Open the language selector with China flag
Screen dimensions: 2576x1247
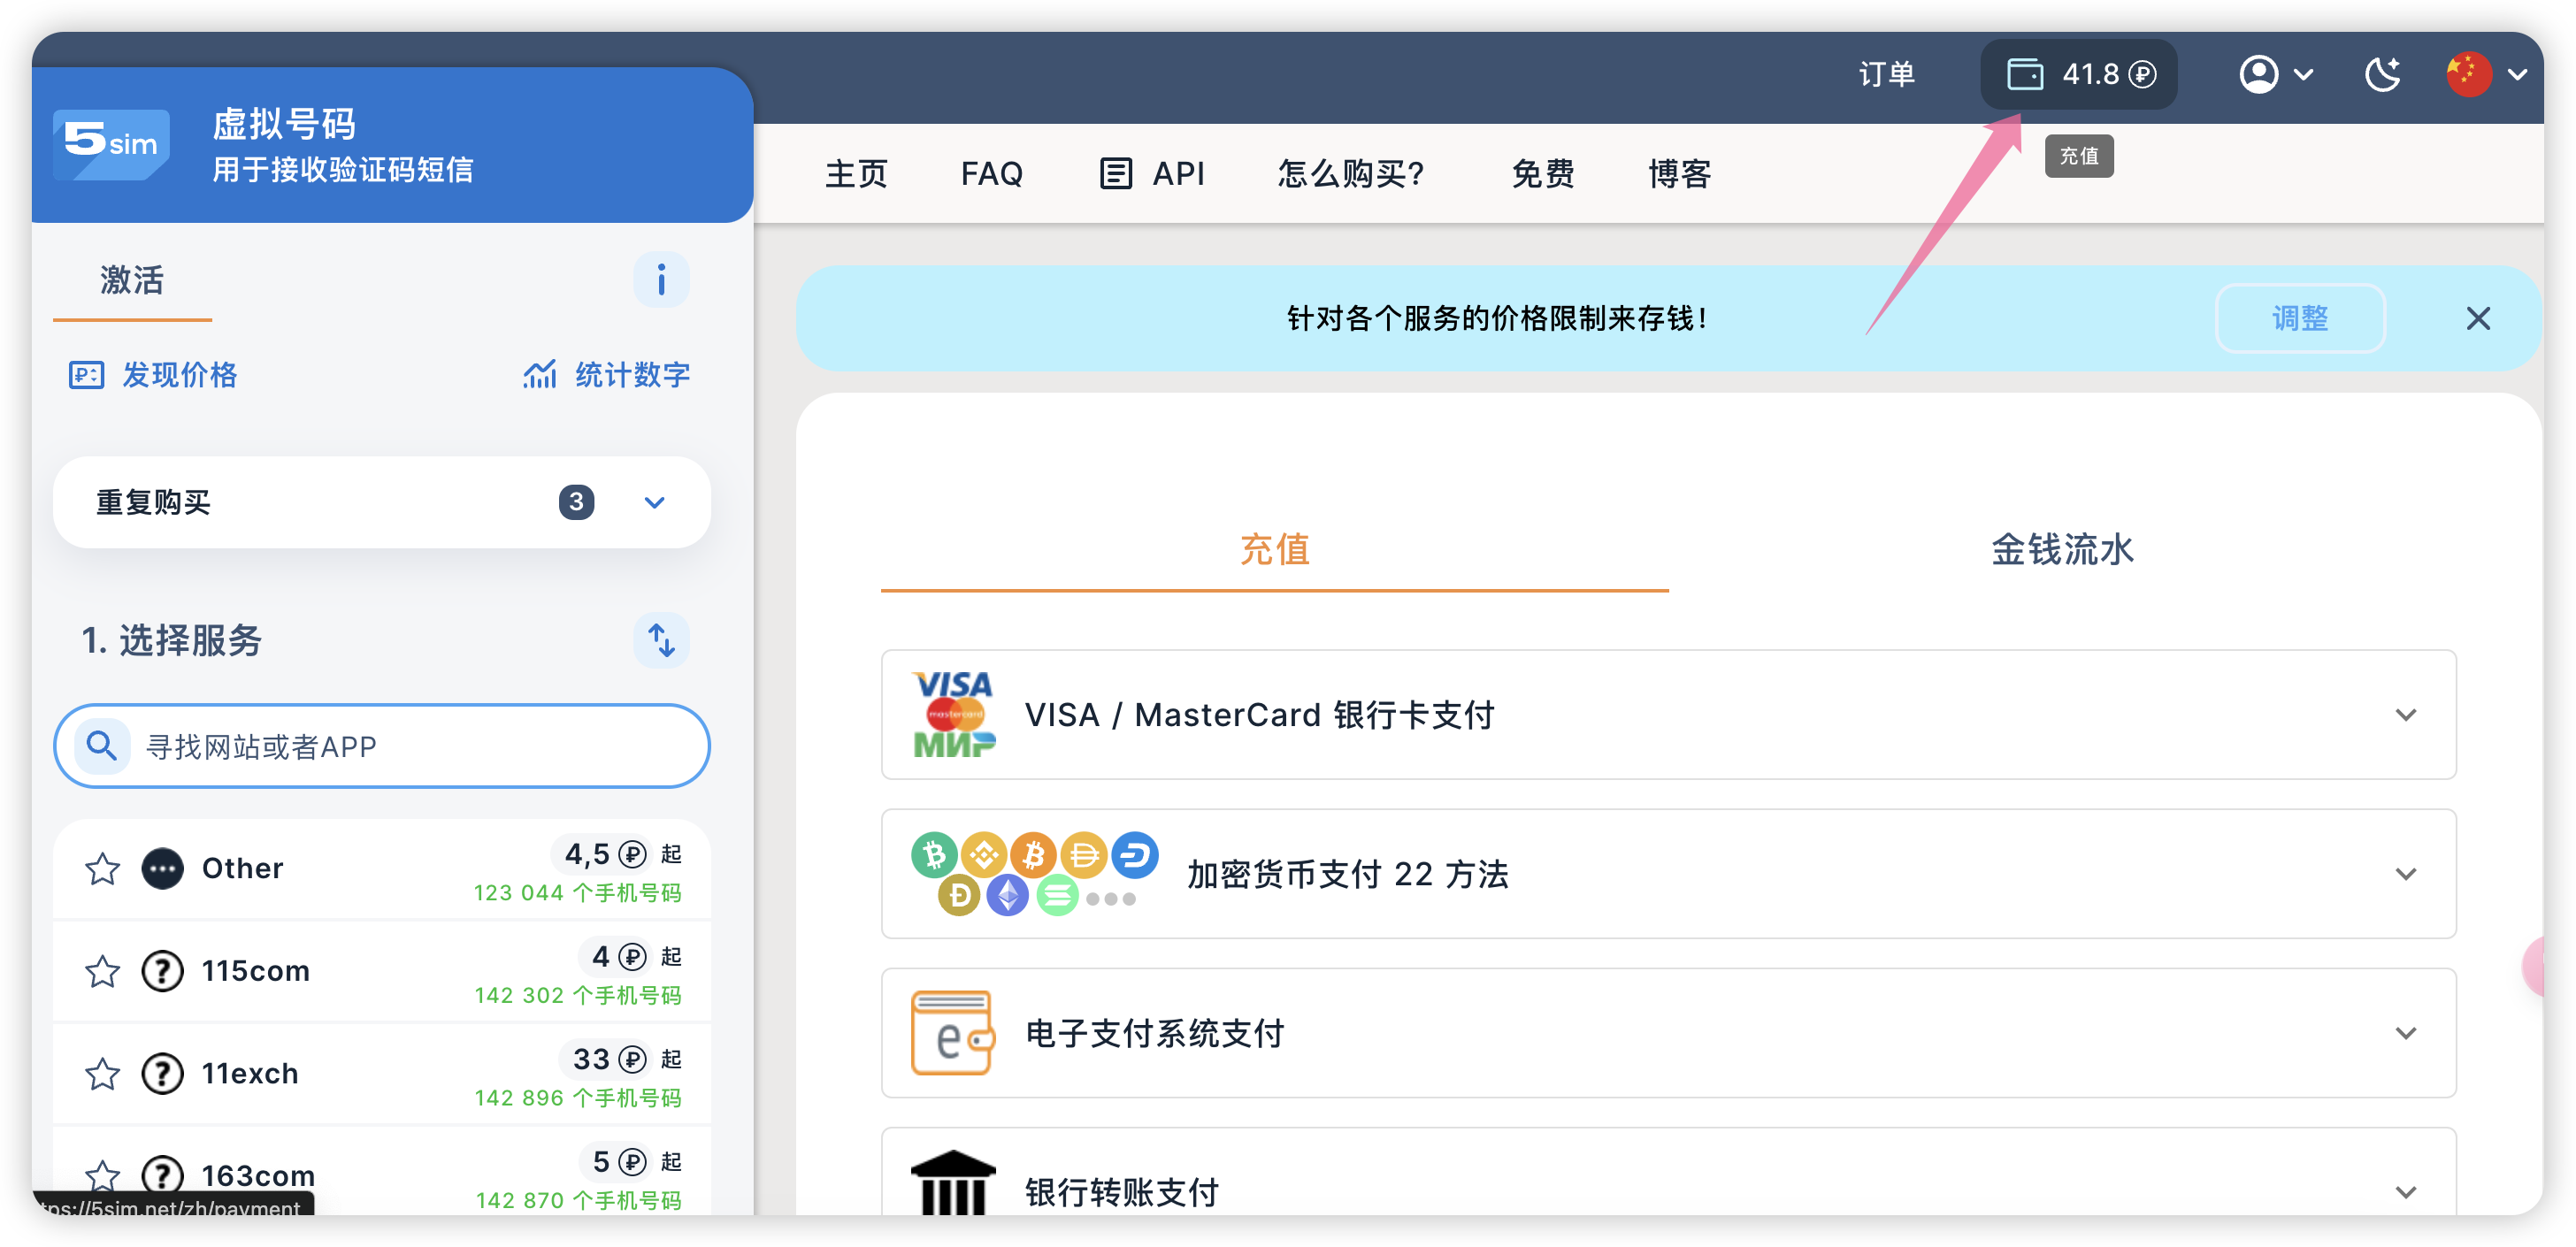click(x=2487, y=74)
